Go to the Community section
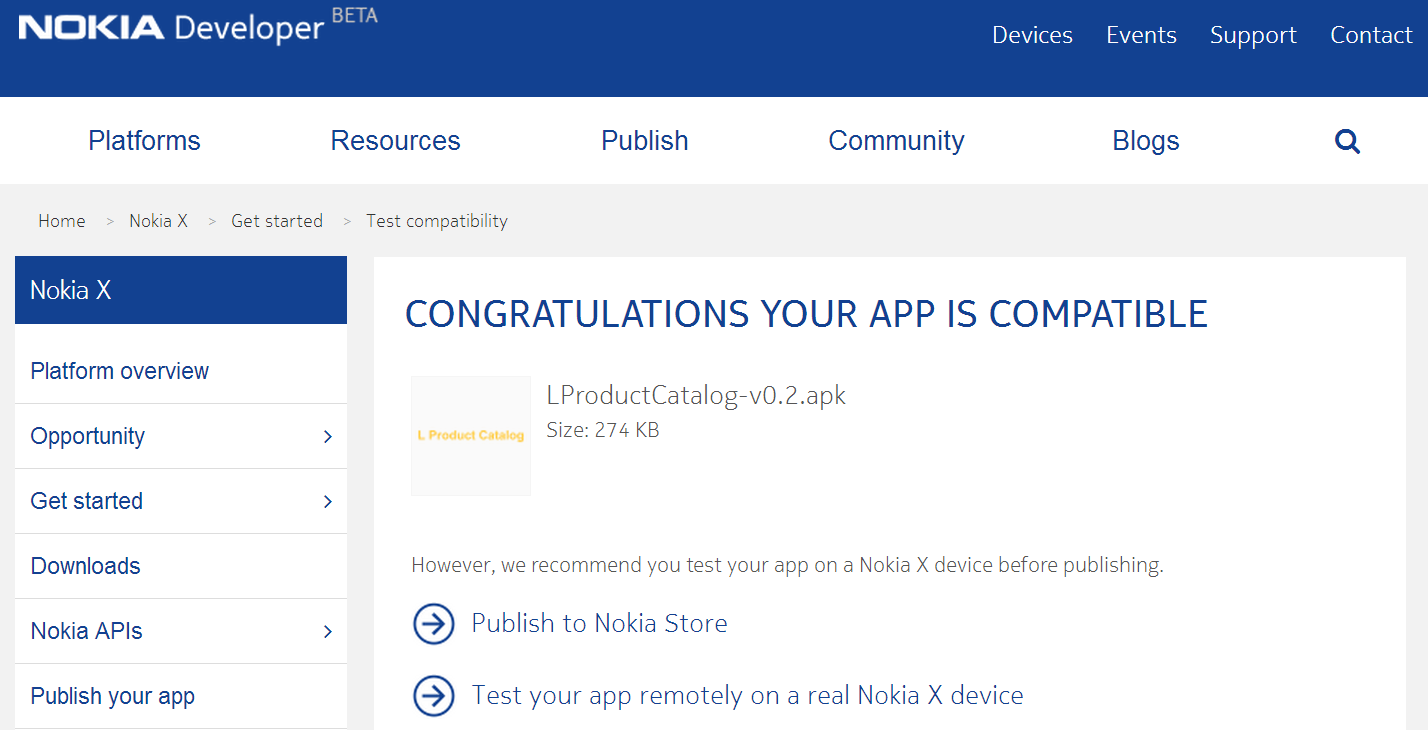The height and width of the screenshot is (730, 1428). [896, 141]
